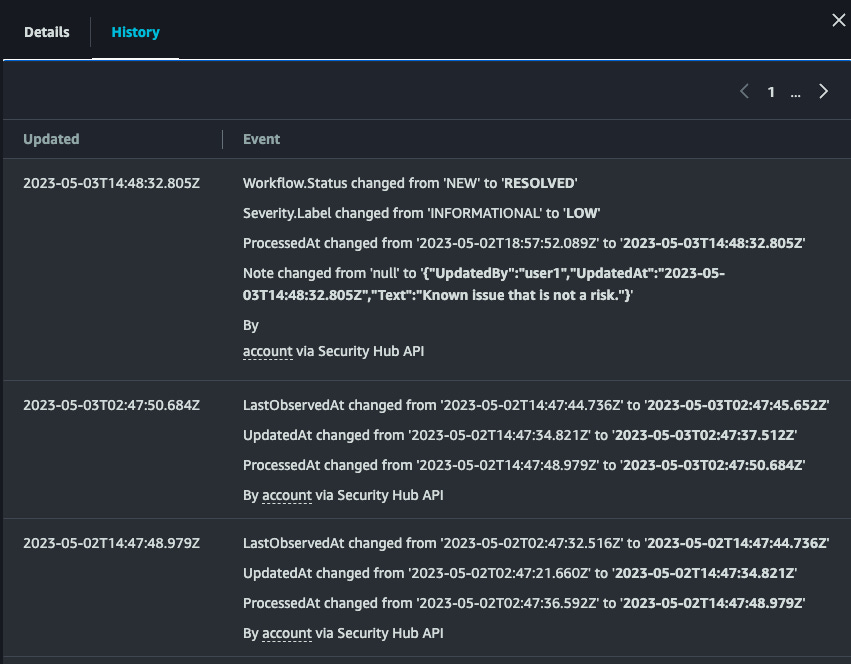Close the finding history panel
This screenshot has width=851, height=664.
coord(838,20)
